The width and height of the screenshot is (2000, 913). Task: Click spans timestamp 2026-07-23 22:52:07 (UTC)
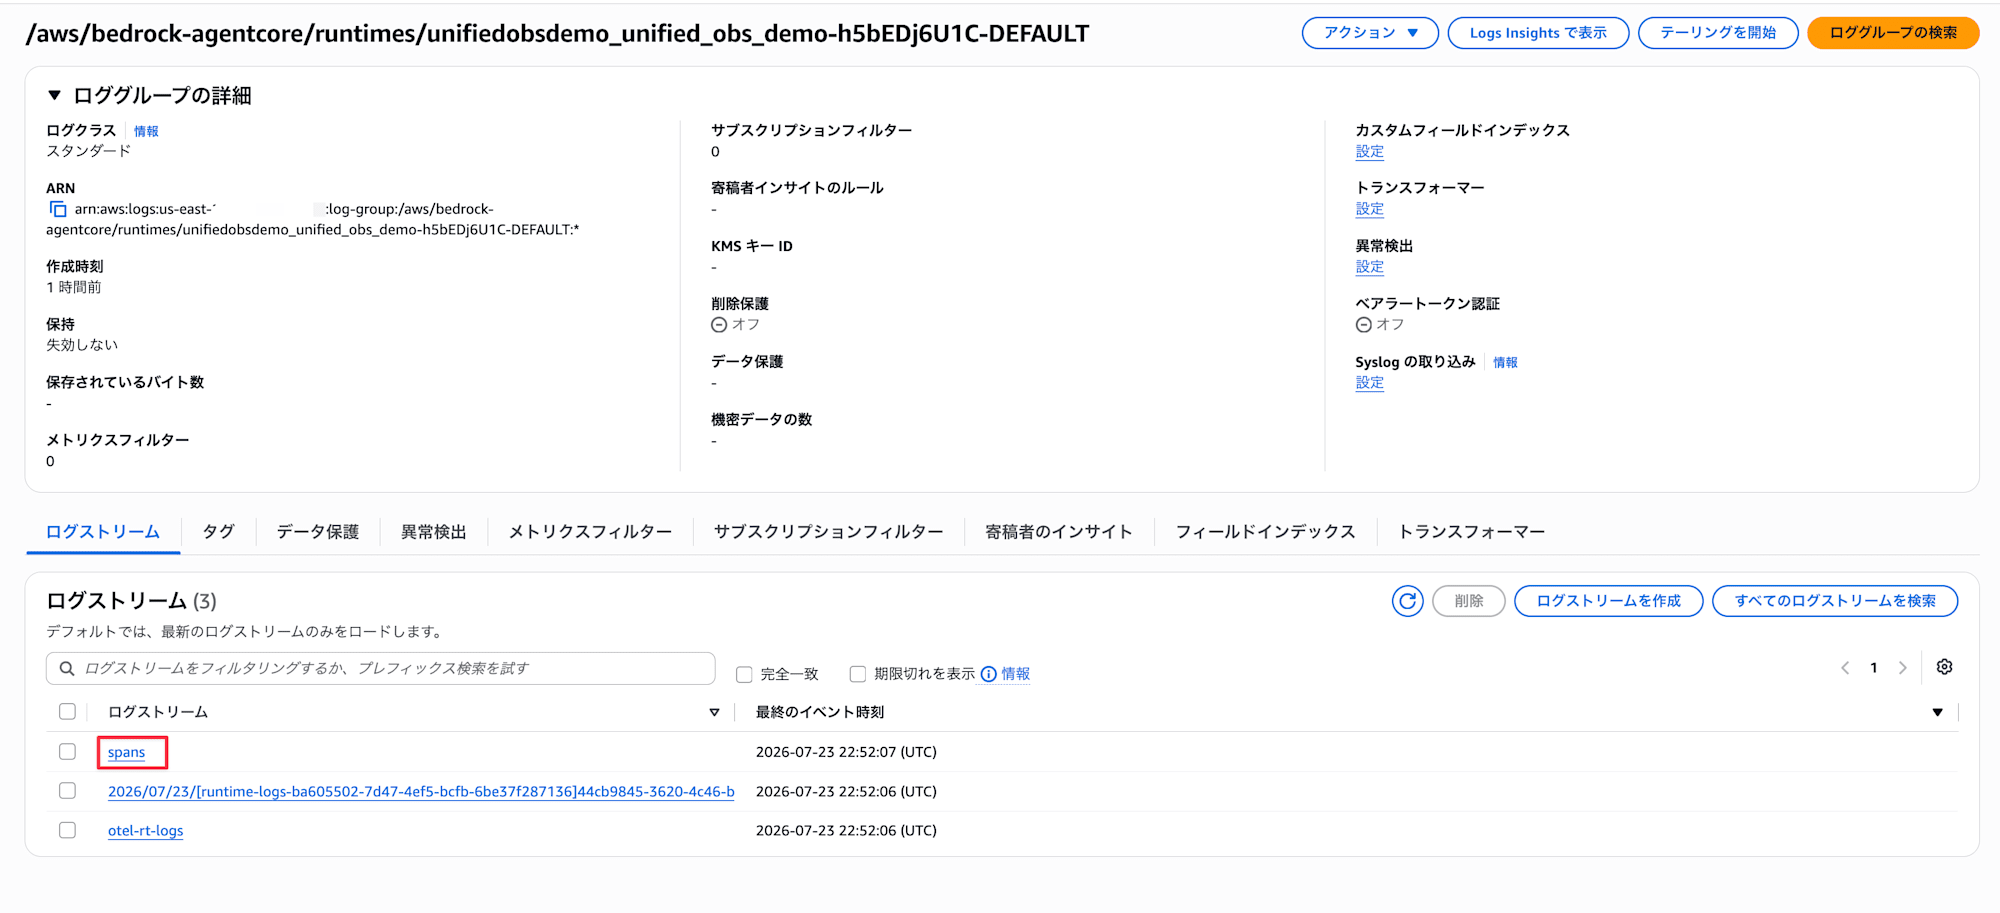pos(846,752)
